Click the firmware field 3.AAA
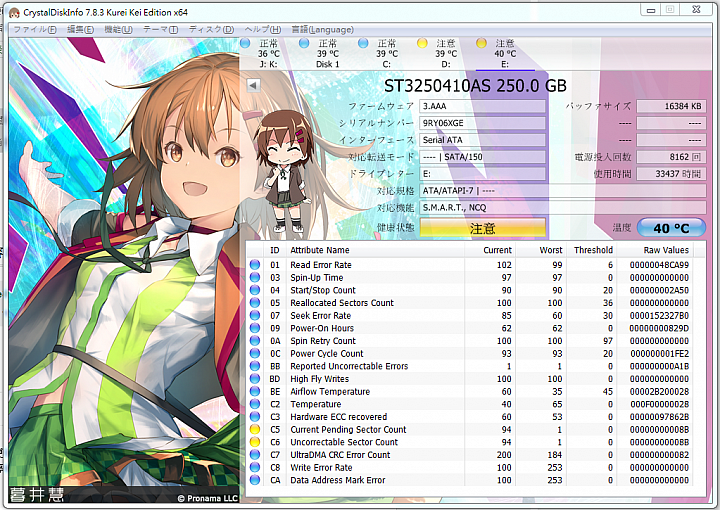 click(482, 106)
